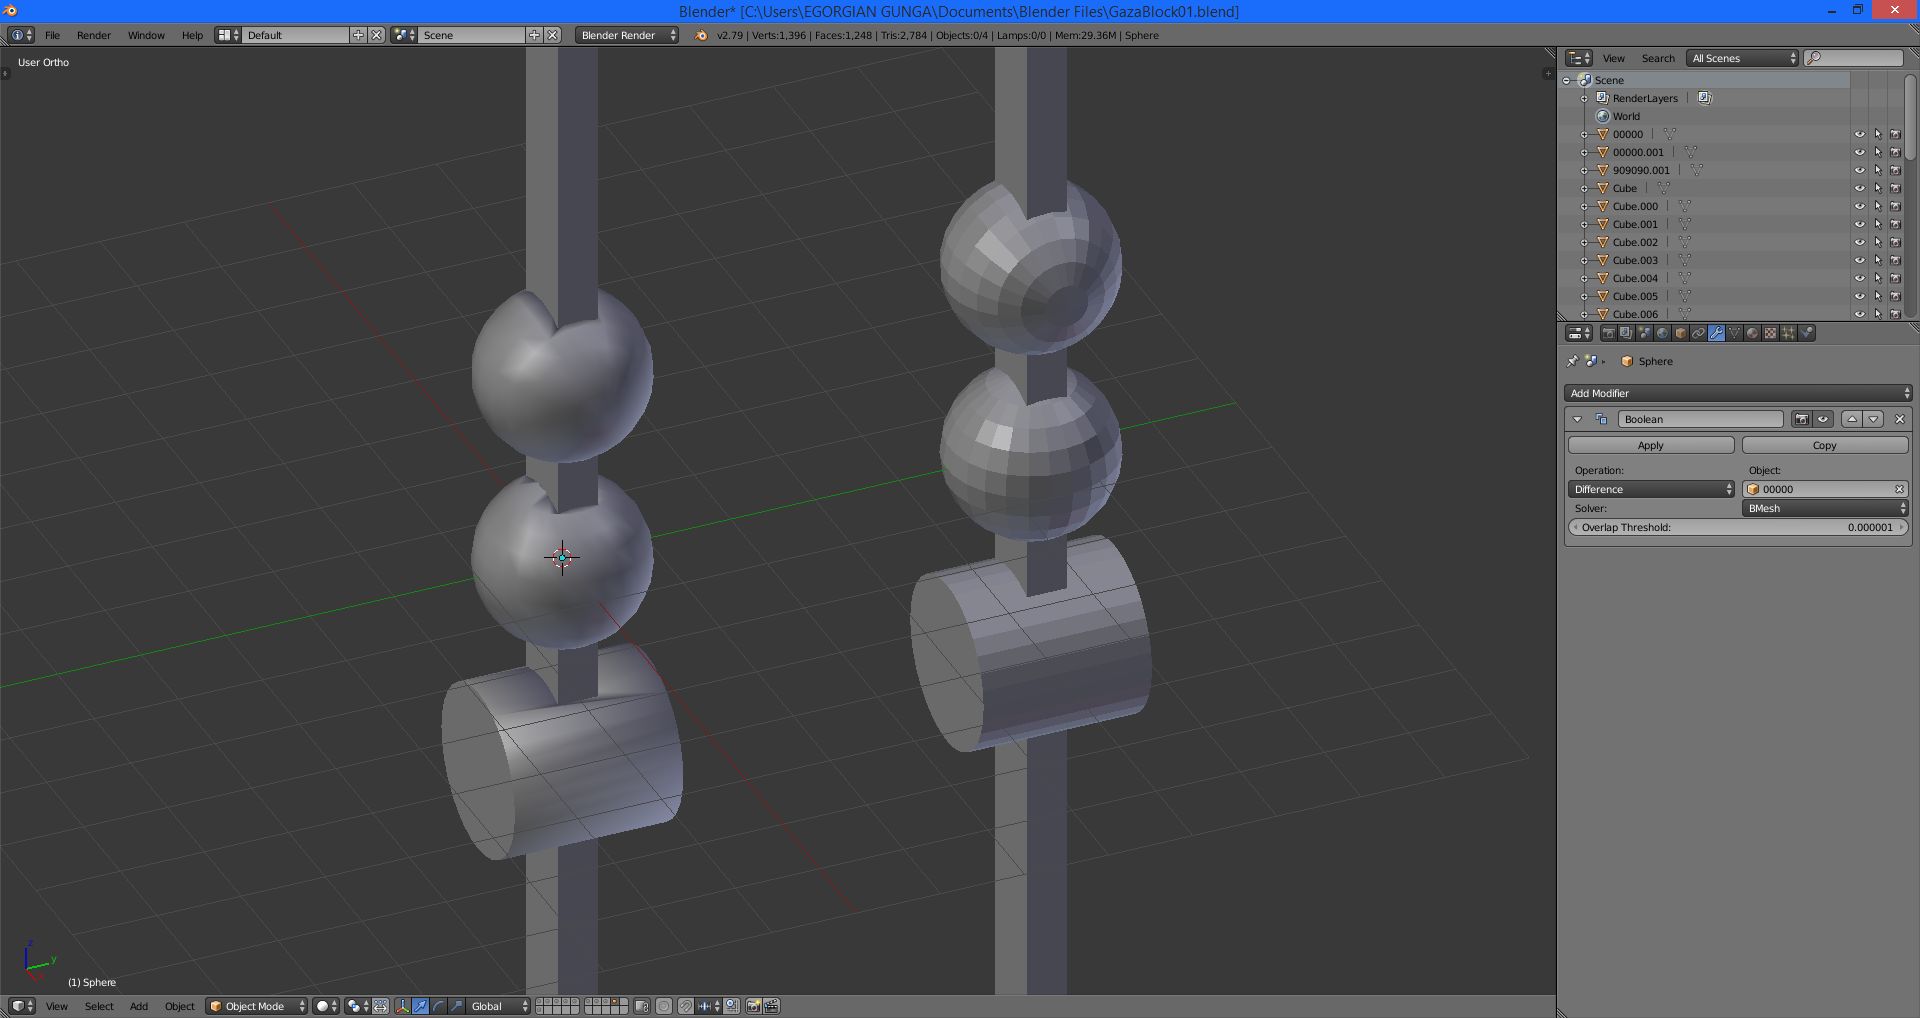Move Boolean modifier up in stack

click(1852, 419)
